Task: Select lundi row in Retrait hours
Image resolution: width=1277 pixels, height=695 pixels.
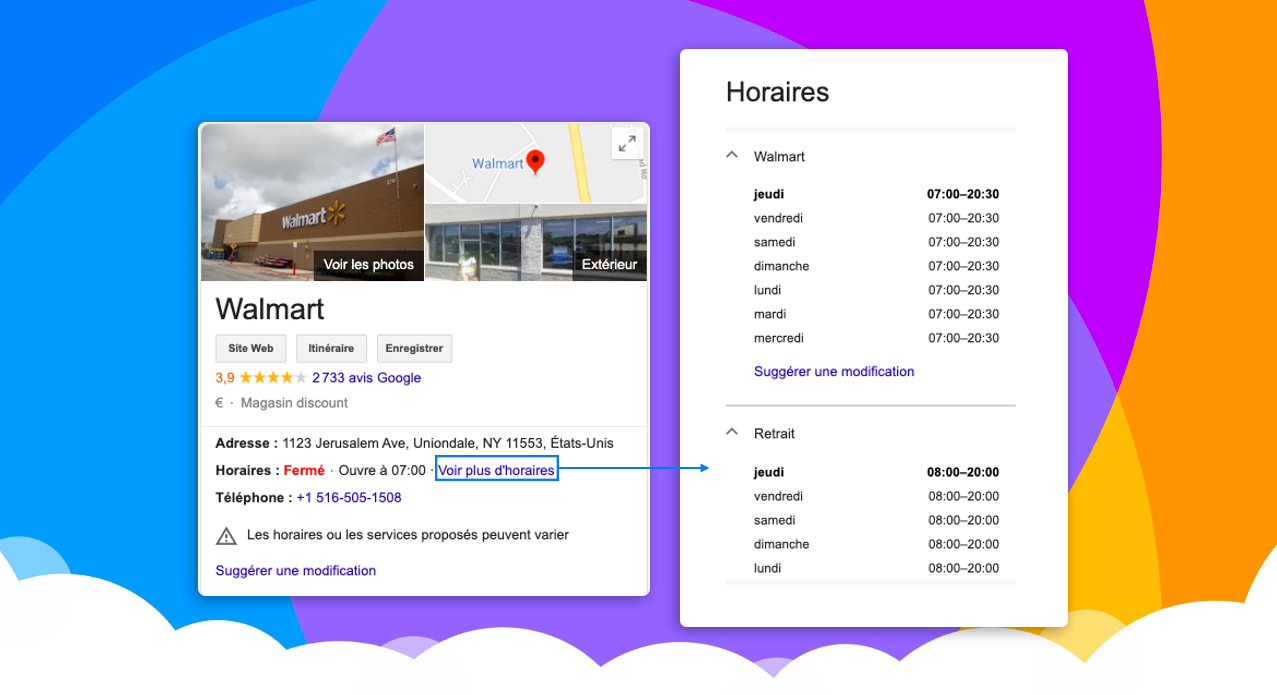Action: click(877, 568)
